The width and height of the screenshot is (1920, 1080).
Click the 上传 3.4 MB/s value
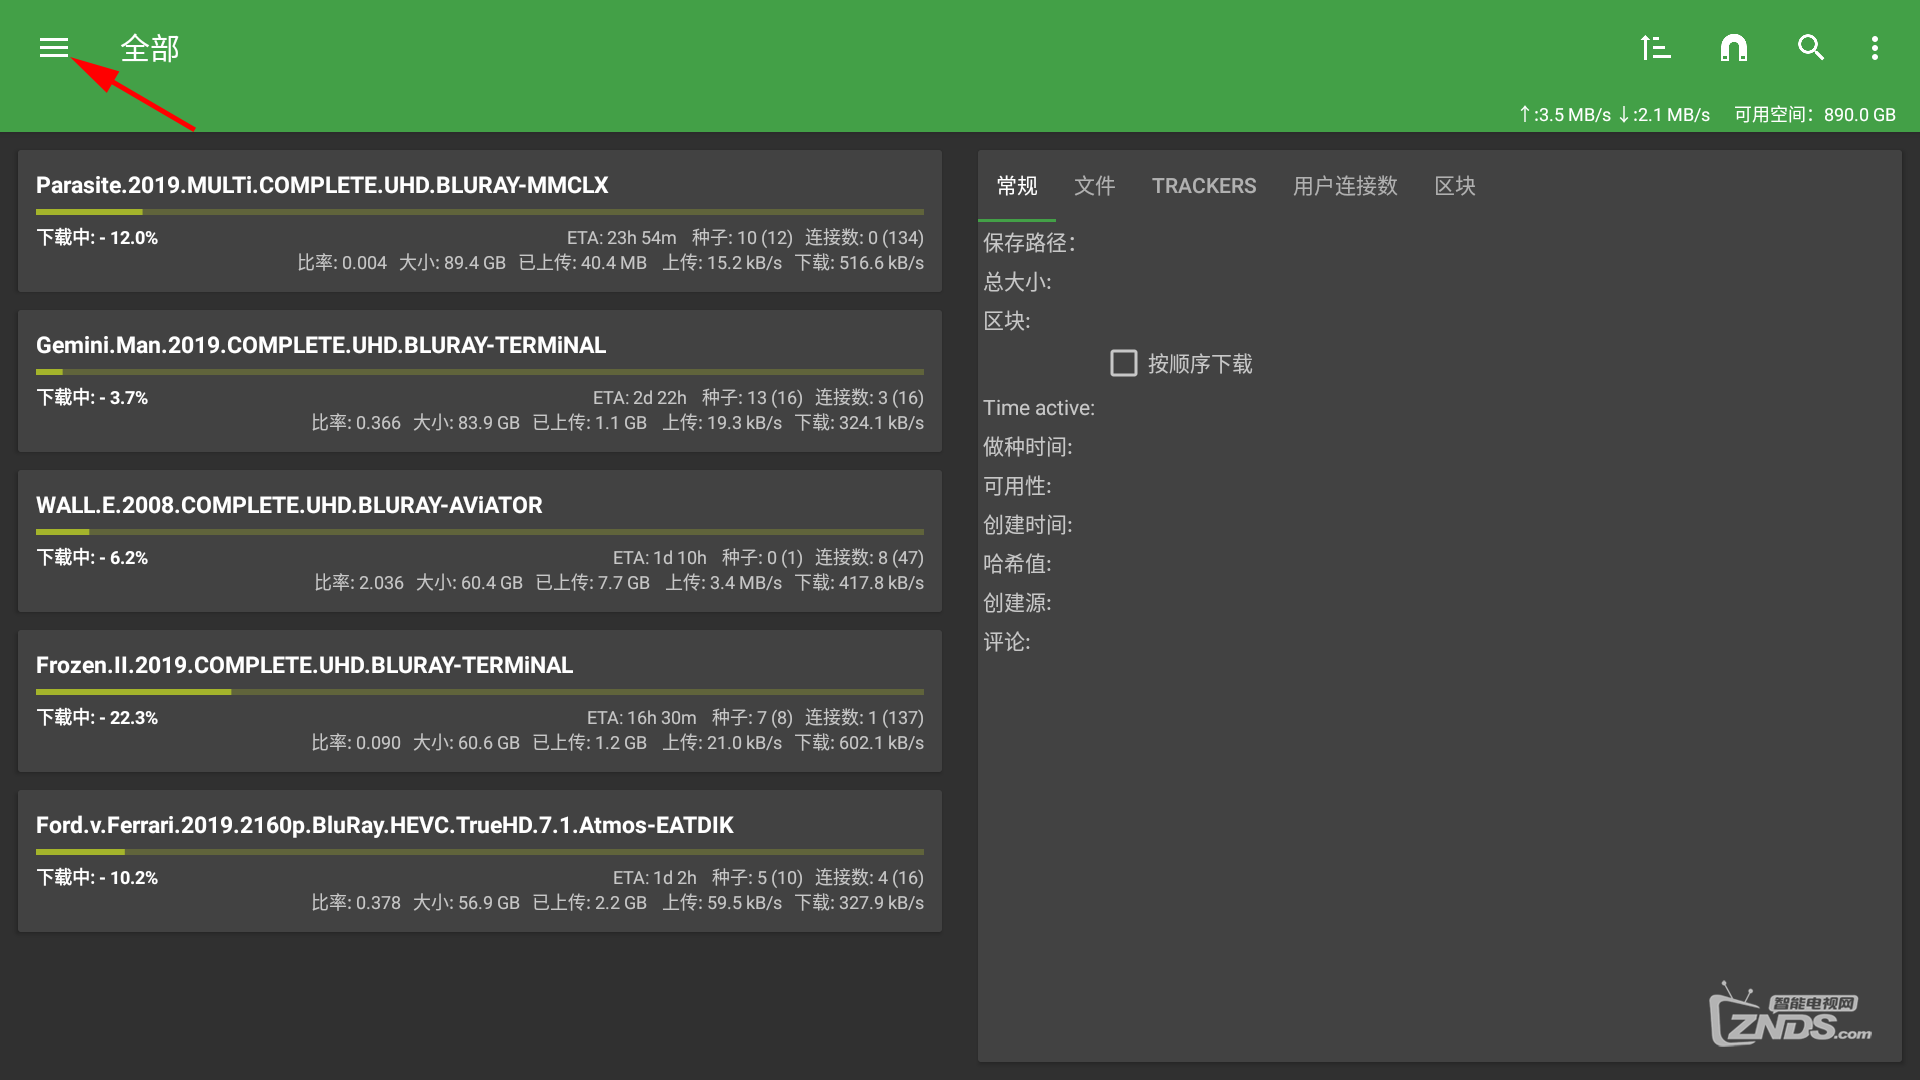724,583
